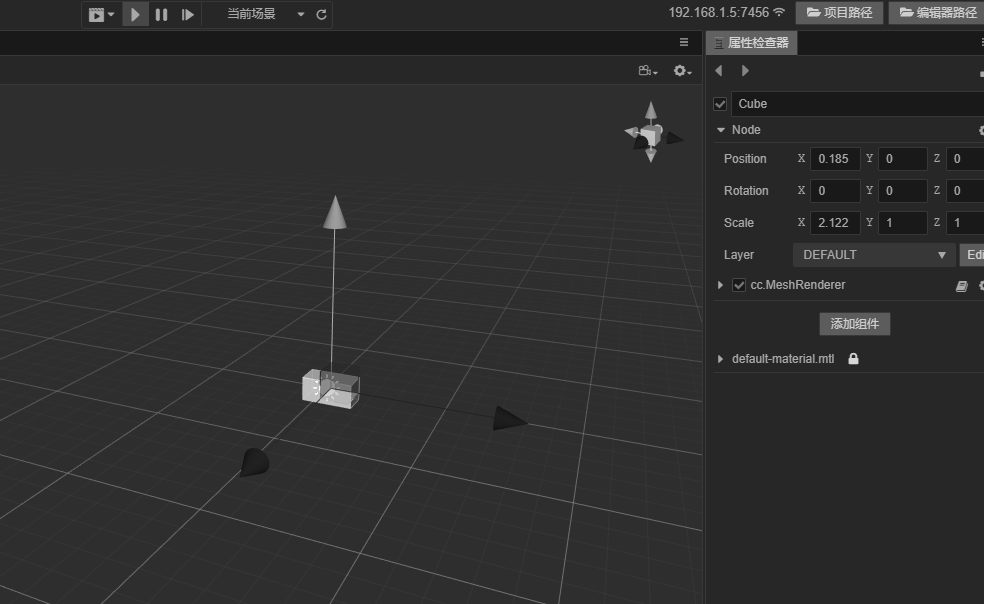Open the project path folder button
Image resolution: width=984 pixels, height=604 pixels.
pos(839,13)
